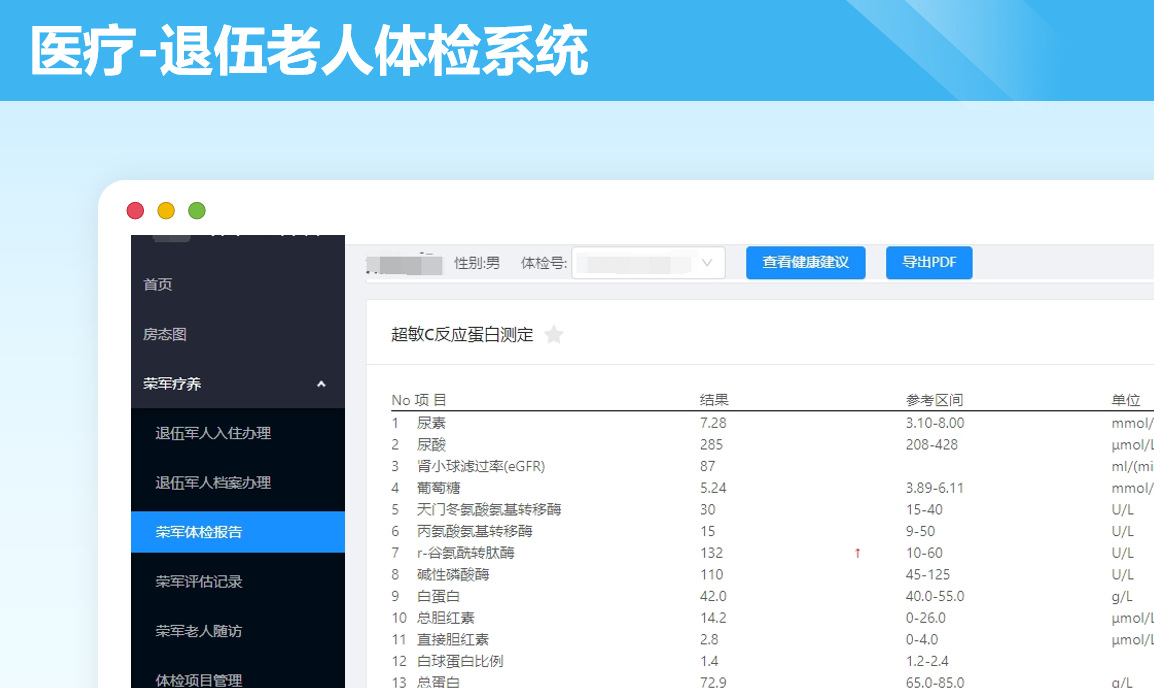Screen dimensions: 1154x688
Task: Click 丙氨酸氨基转移酶 item name
Action: pyautogui.click(x=475, y=531)
